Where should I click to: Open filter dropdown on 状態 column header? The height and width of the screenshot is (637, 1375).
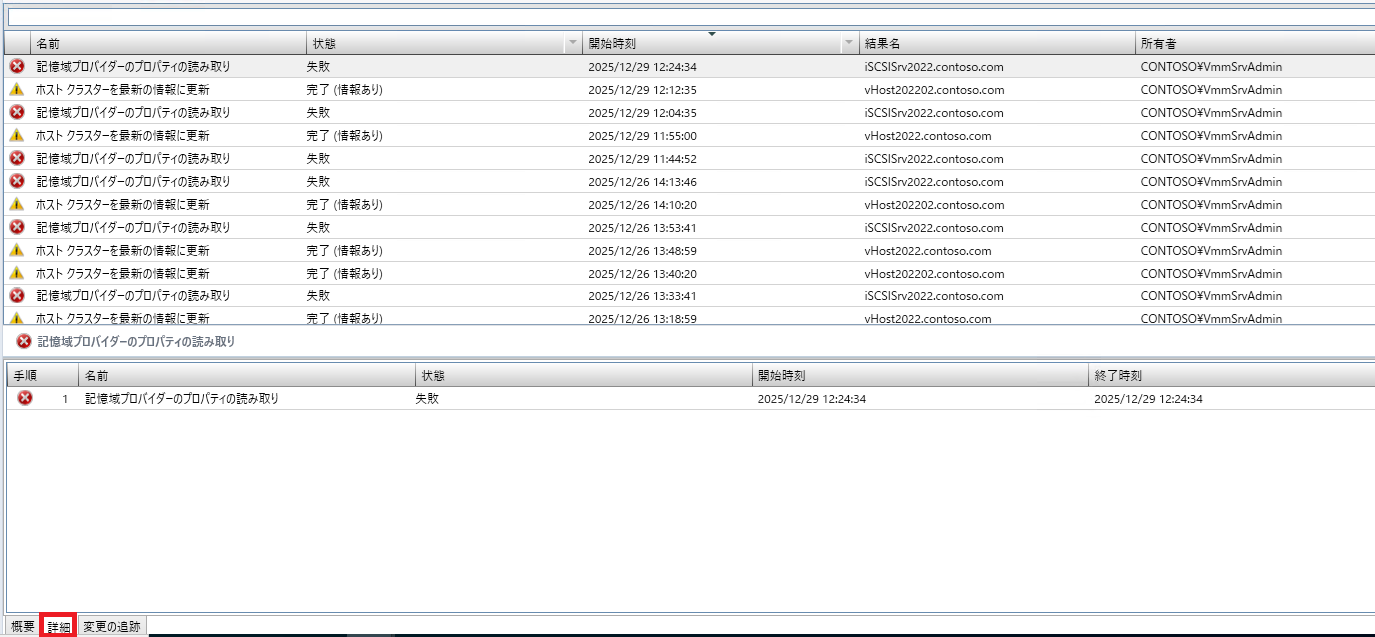pyautogui.click(x=573, y=44)
